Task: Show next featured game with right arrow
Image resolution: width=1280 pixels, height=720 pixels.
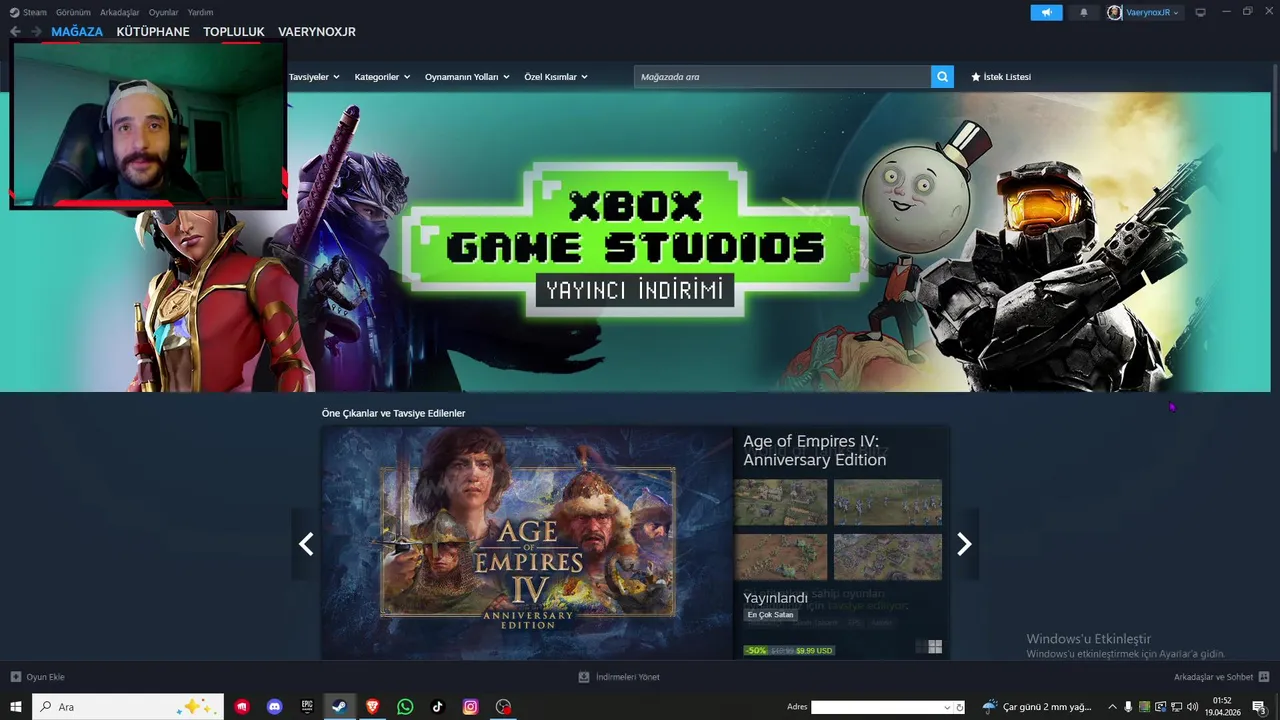Action: tap(964, 544)
